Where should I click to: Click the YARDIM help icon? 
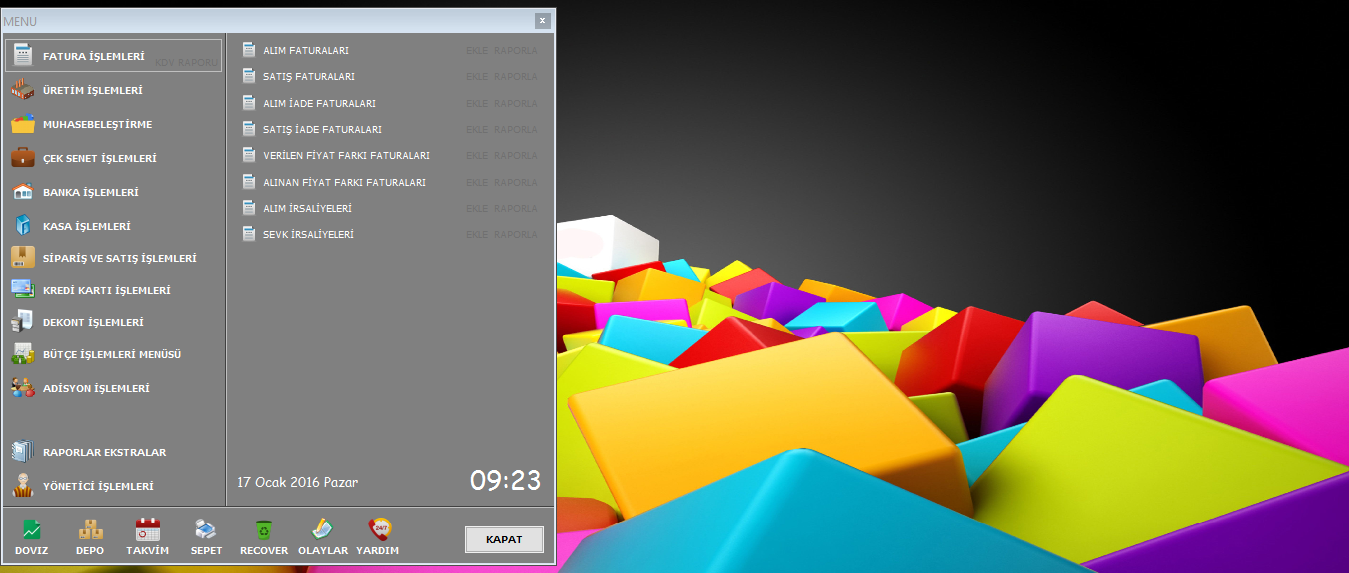[x=378, y=530]
